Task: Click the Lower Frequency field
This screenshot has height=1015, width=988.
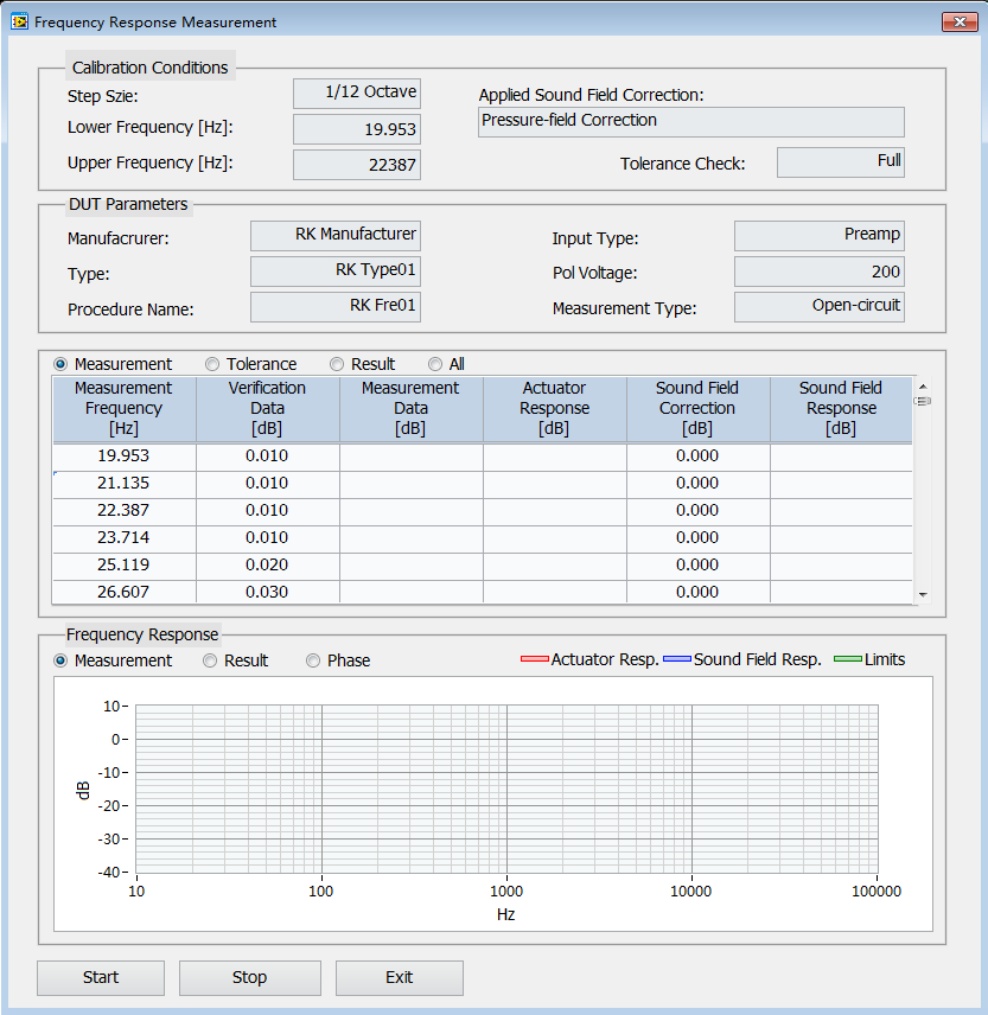Action: click(357, 130)
